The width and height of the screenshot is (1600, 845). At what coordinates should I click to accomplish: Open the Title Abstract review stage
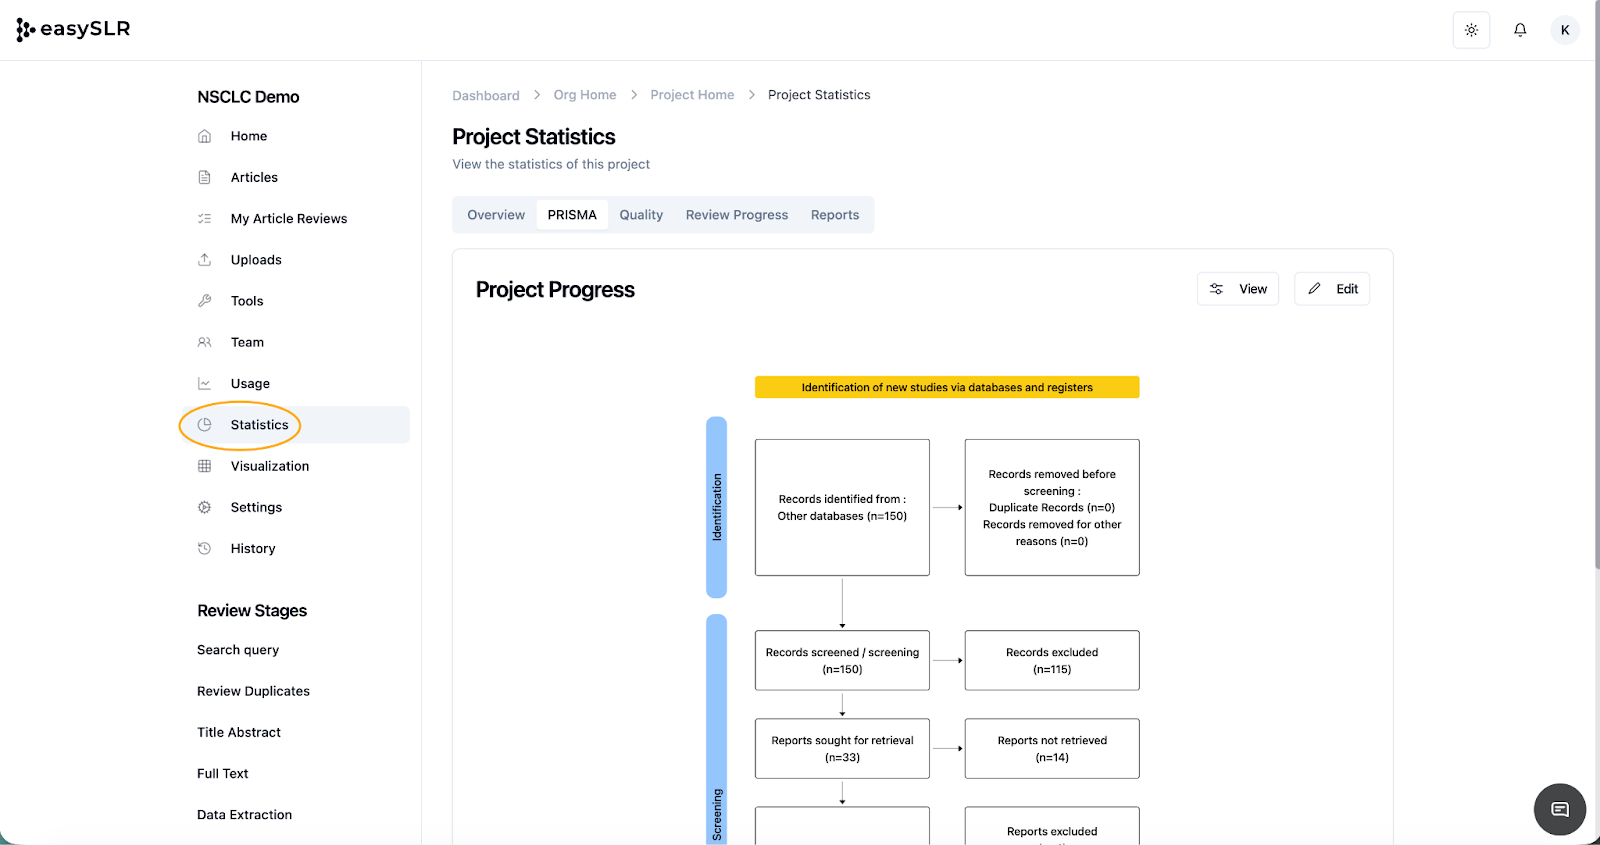(x=239, y=732)
